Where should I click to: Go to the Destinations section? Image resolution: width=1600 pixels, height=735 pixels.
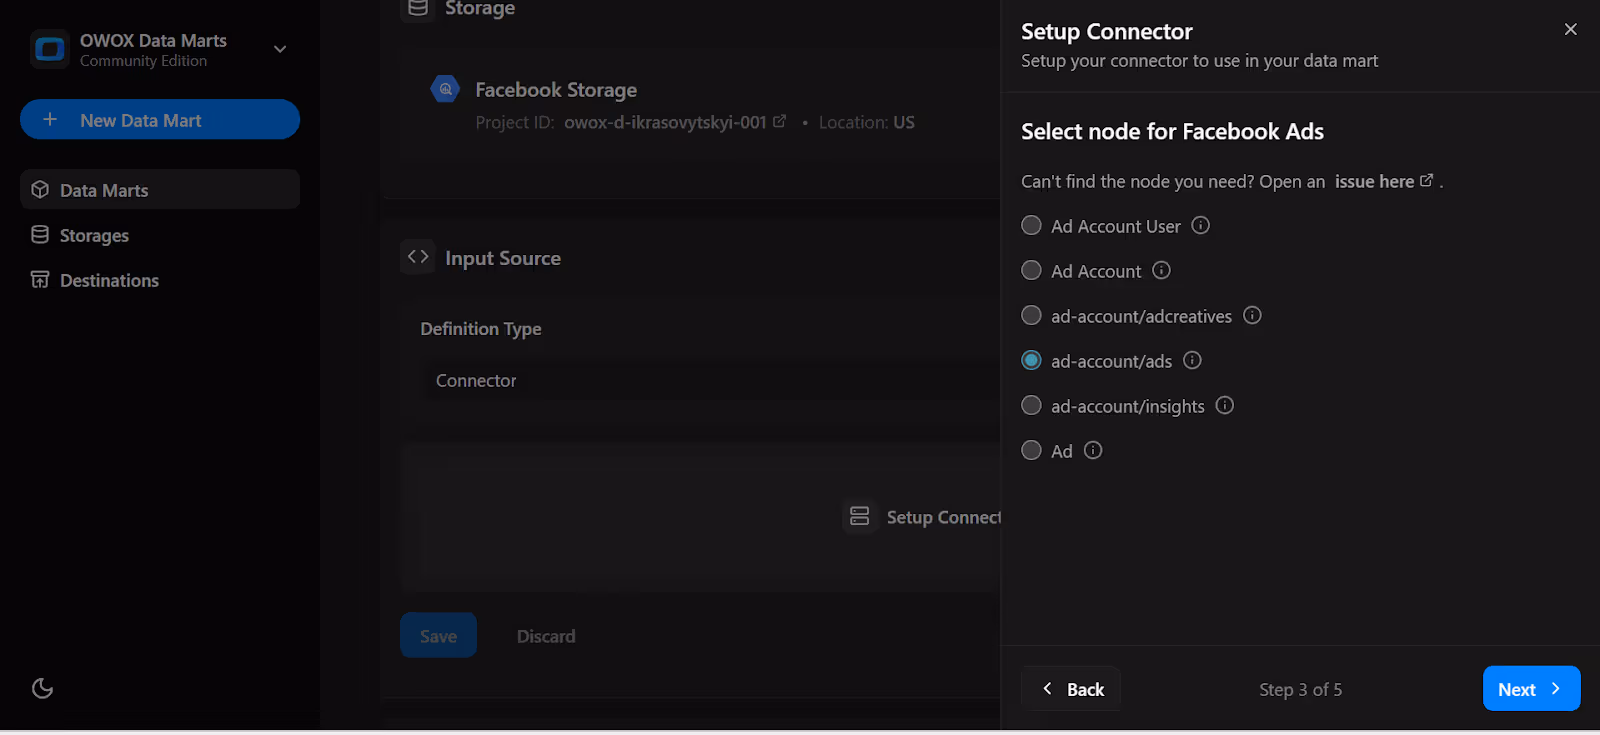tap(109, 281)
